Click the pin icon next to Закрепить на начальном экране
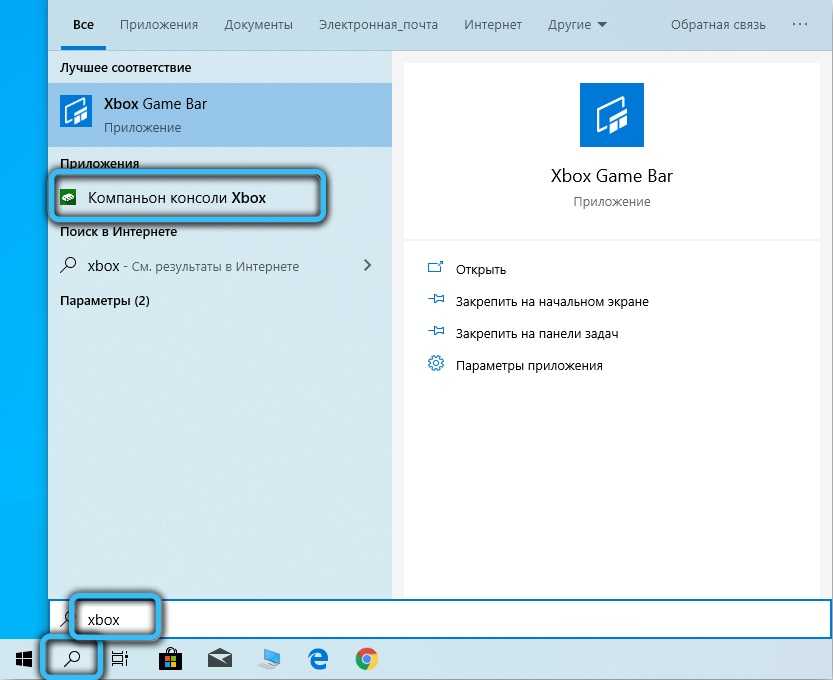 (x=436, y=299)
